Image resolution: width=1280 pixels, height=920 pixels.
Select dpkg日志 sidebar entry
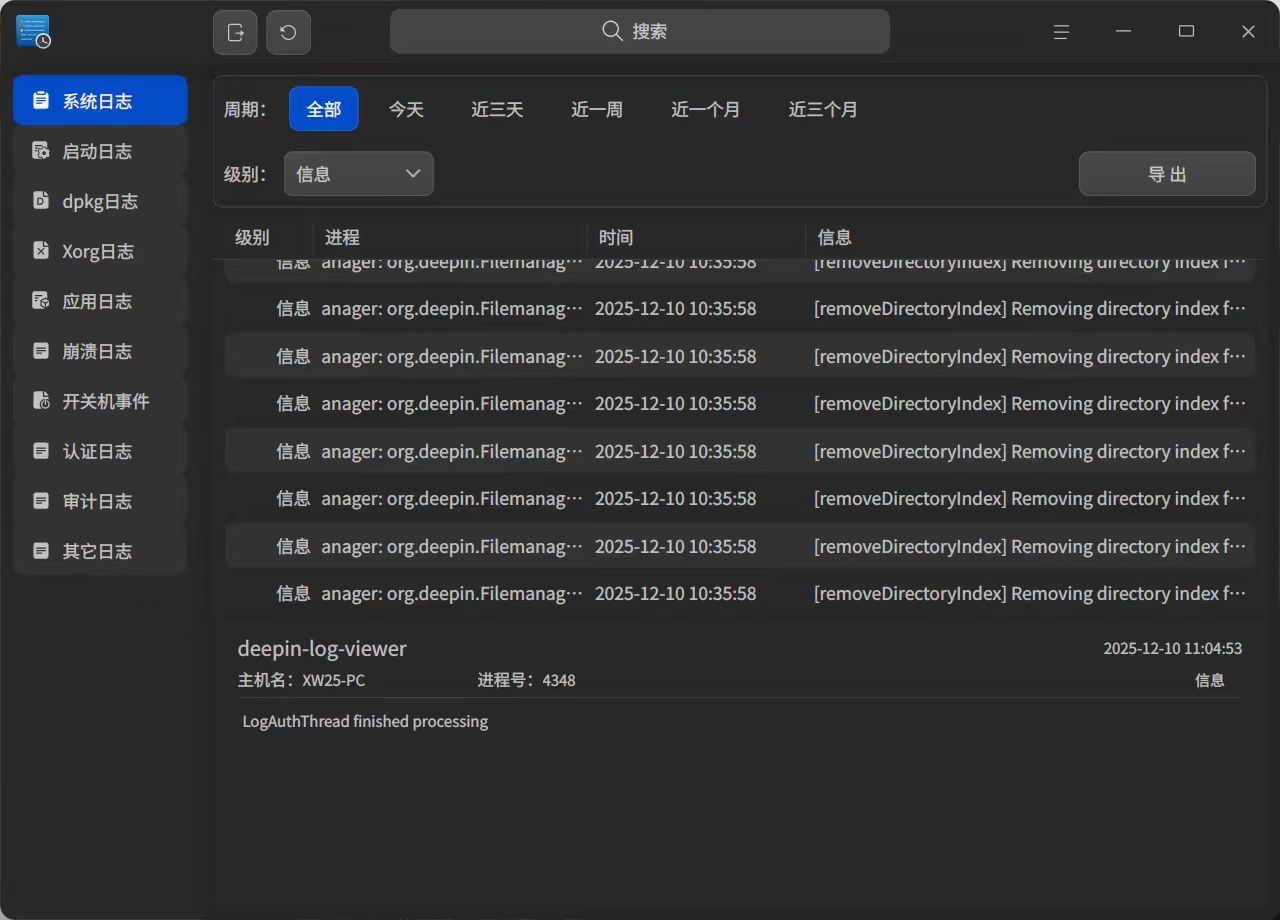[x=99, y=201]
